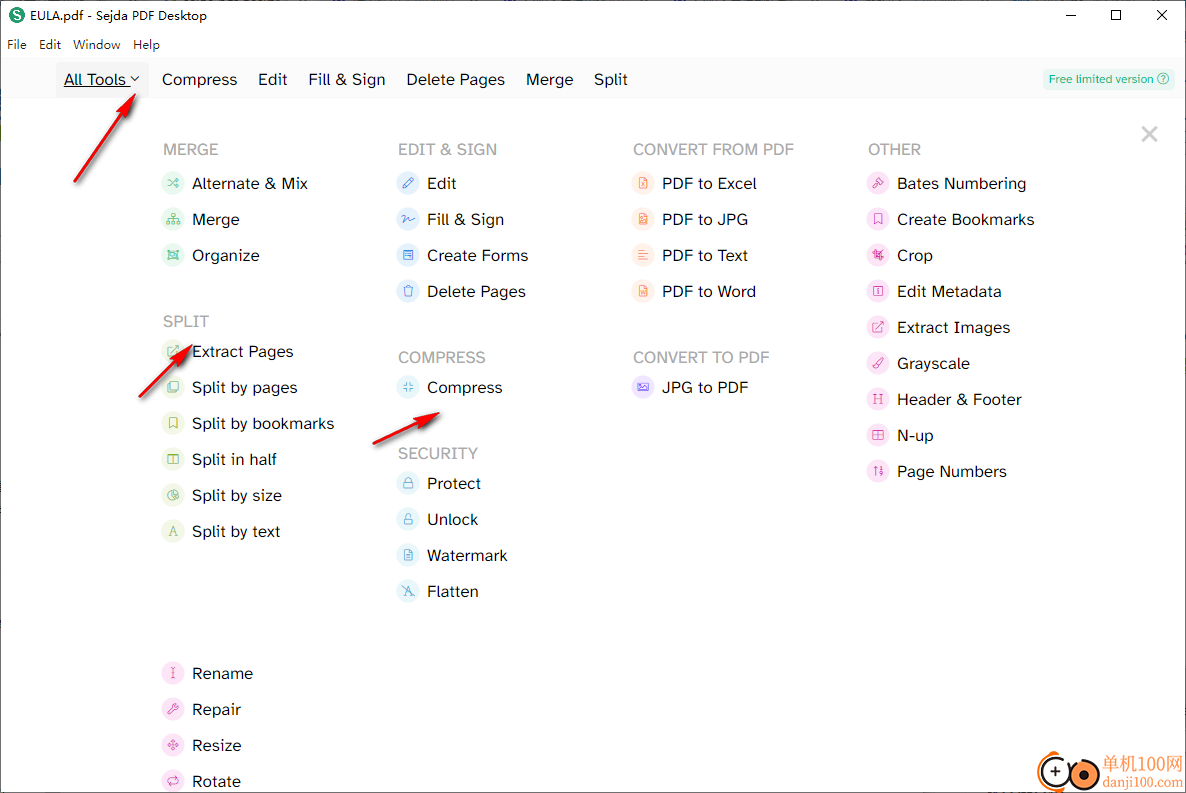Click the Page Numbers icon
The image size is (1186, 793).
point(878,471)
